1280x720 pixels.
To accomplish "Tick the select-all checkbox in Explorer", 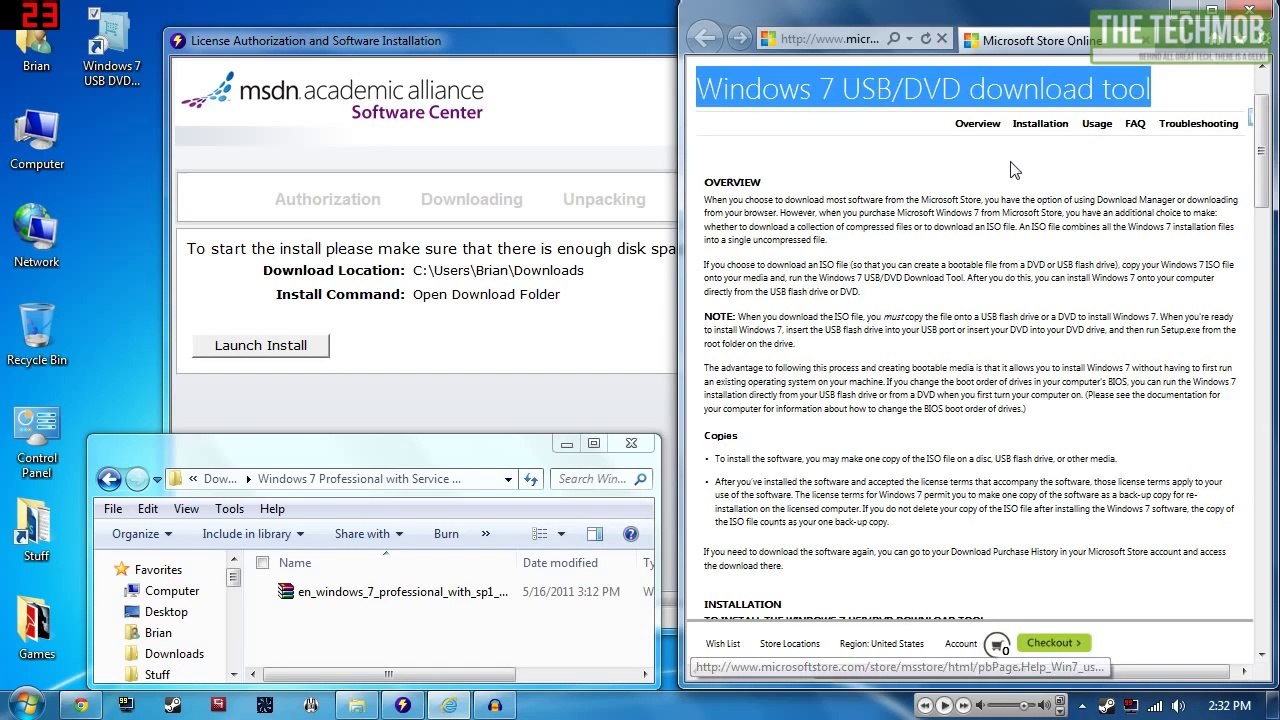I will 262,563.
